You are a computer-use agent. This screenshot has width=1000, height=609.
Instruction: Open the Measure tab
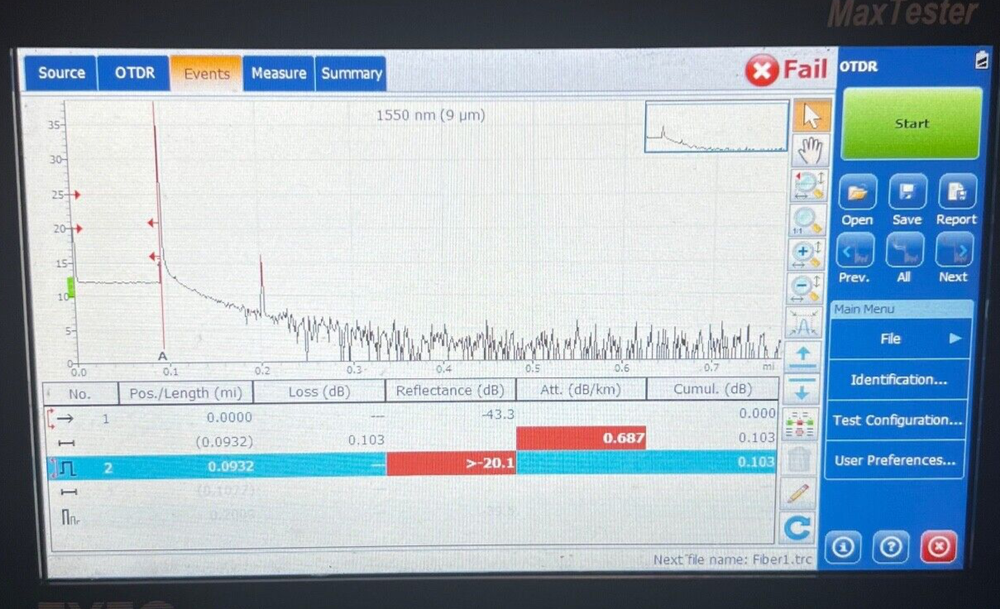click(279, 72)
